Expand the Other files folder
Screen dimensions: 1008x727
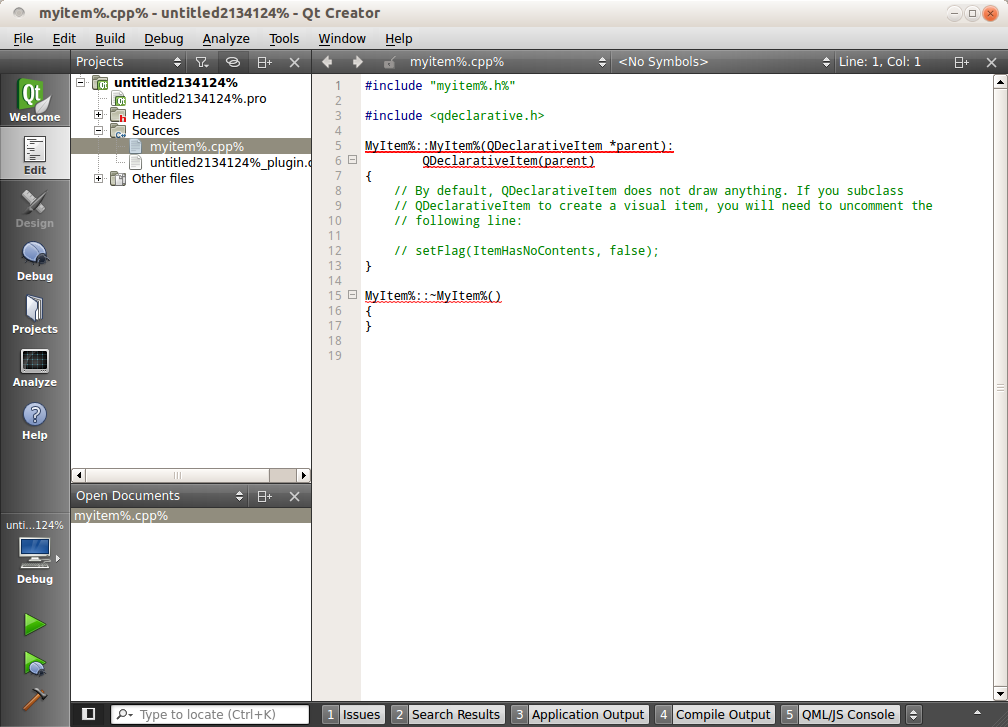tap(98, 179)
